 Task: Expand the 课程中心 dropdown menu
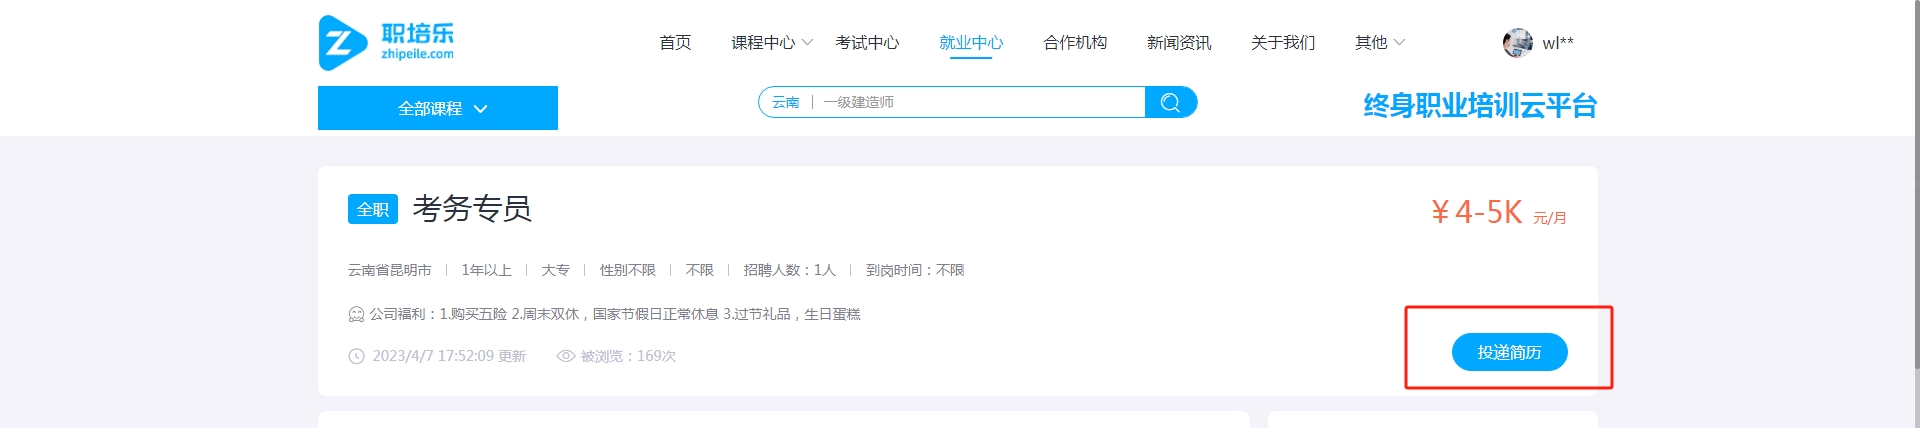[771, 43]
